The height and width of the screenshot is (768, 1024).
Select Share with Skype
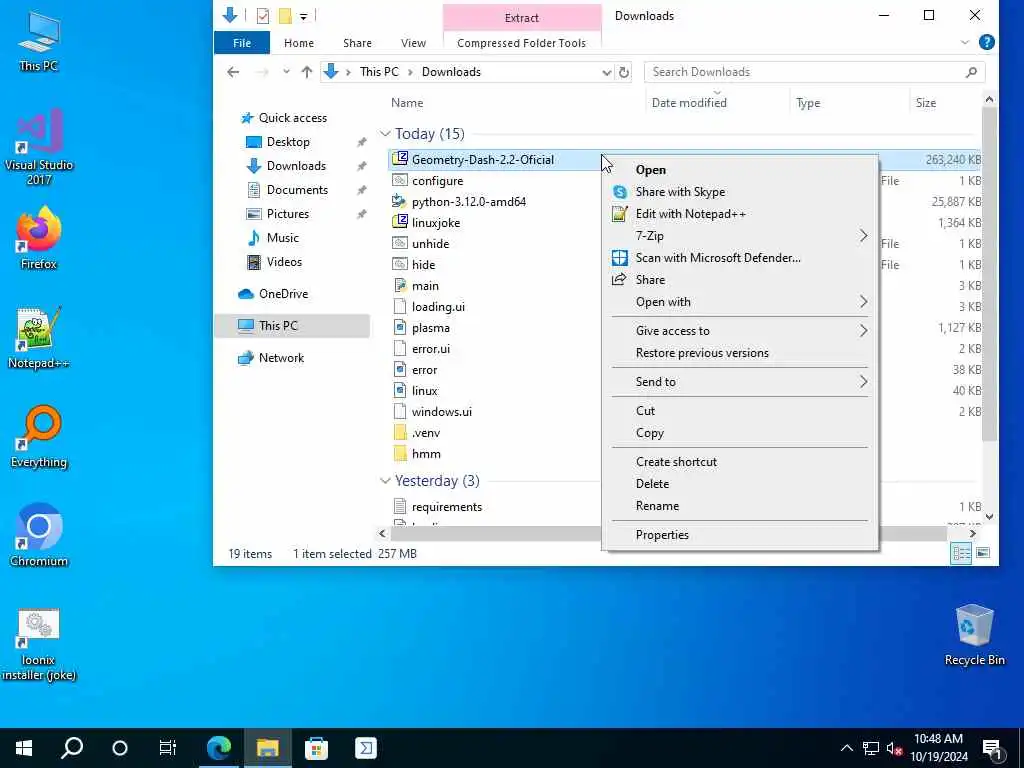tap(739, 192)
